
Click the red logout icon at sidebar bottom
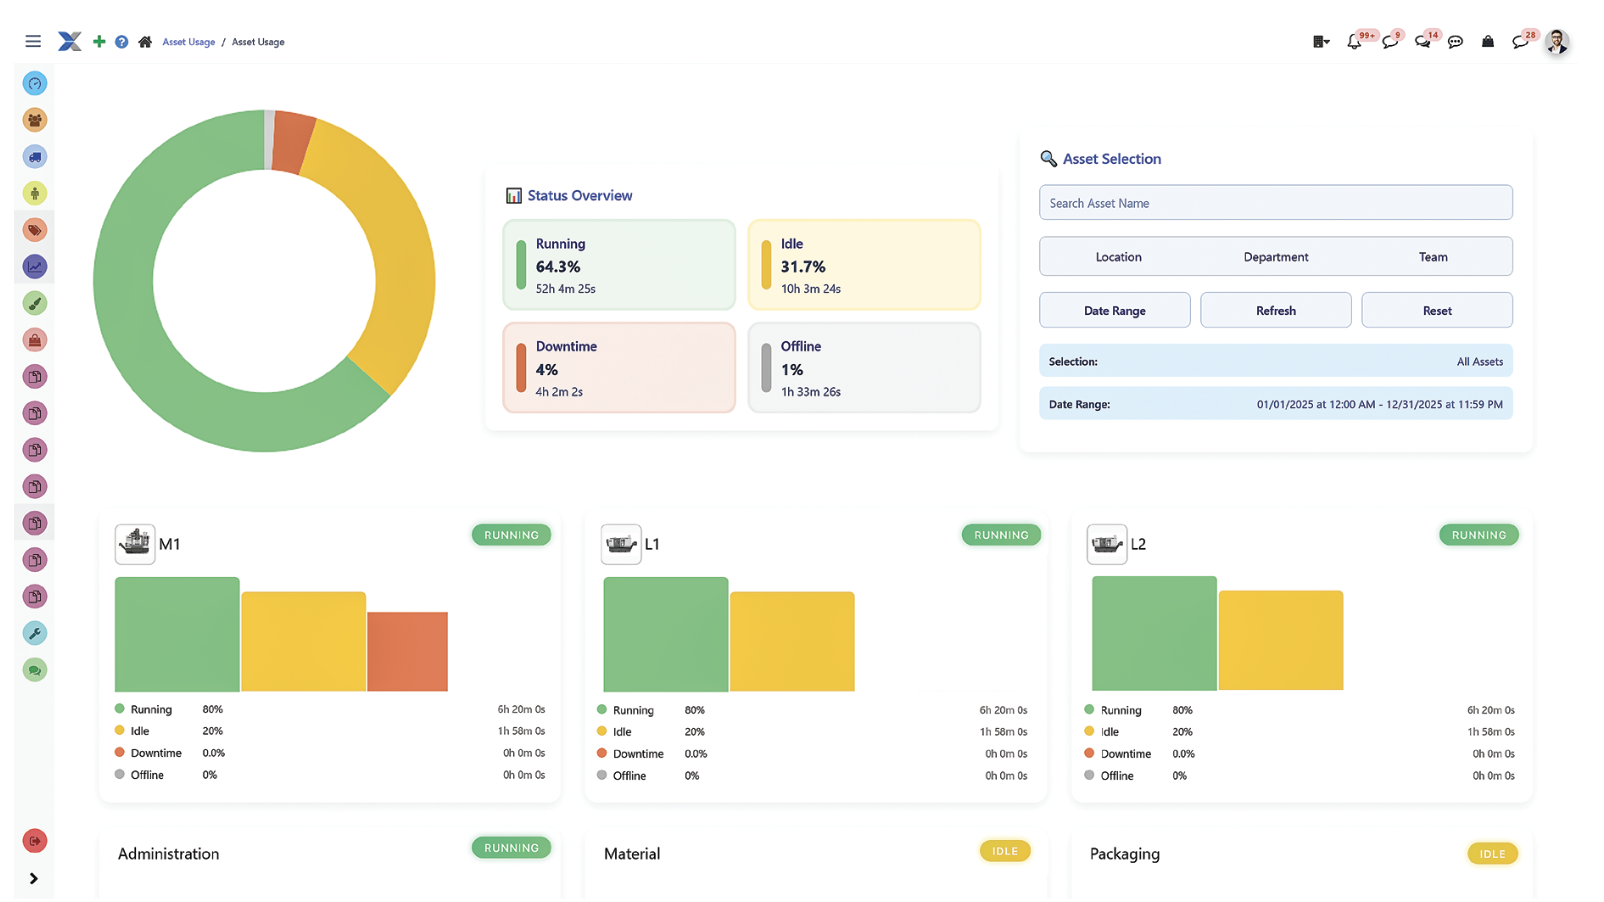click(x=34, y=840)
